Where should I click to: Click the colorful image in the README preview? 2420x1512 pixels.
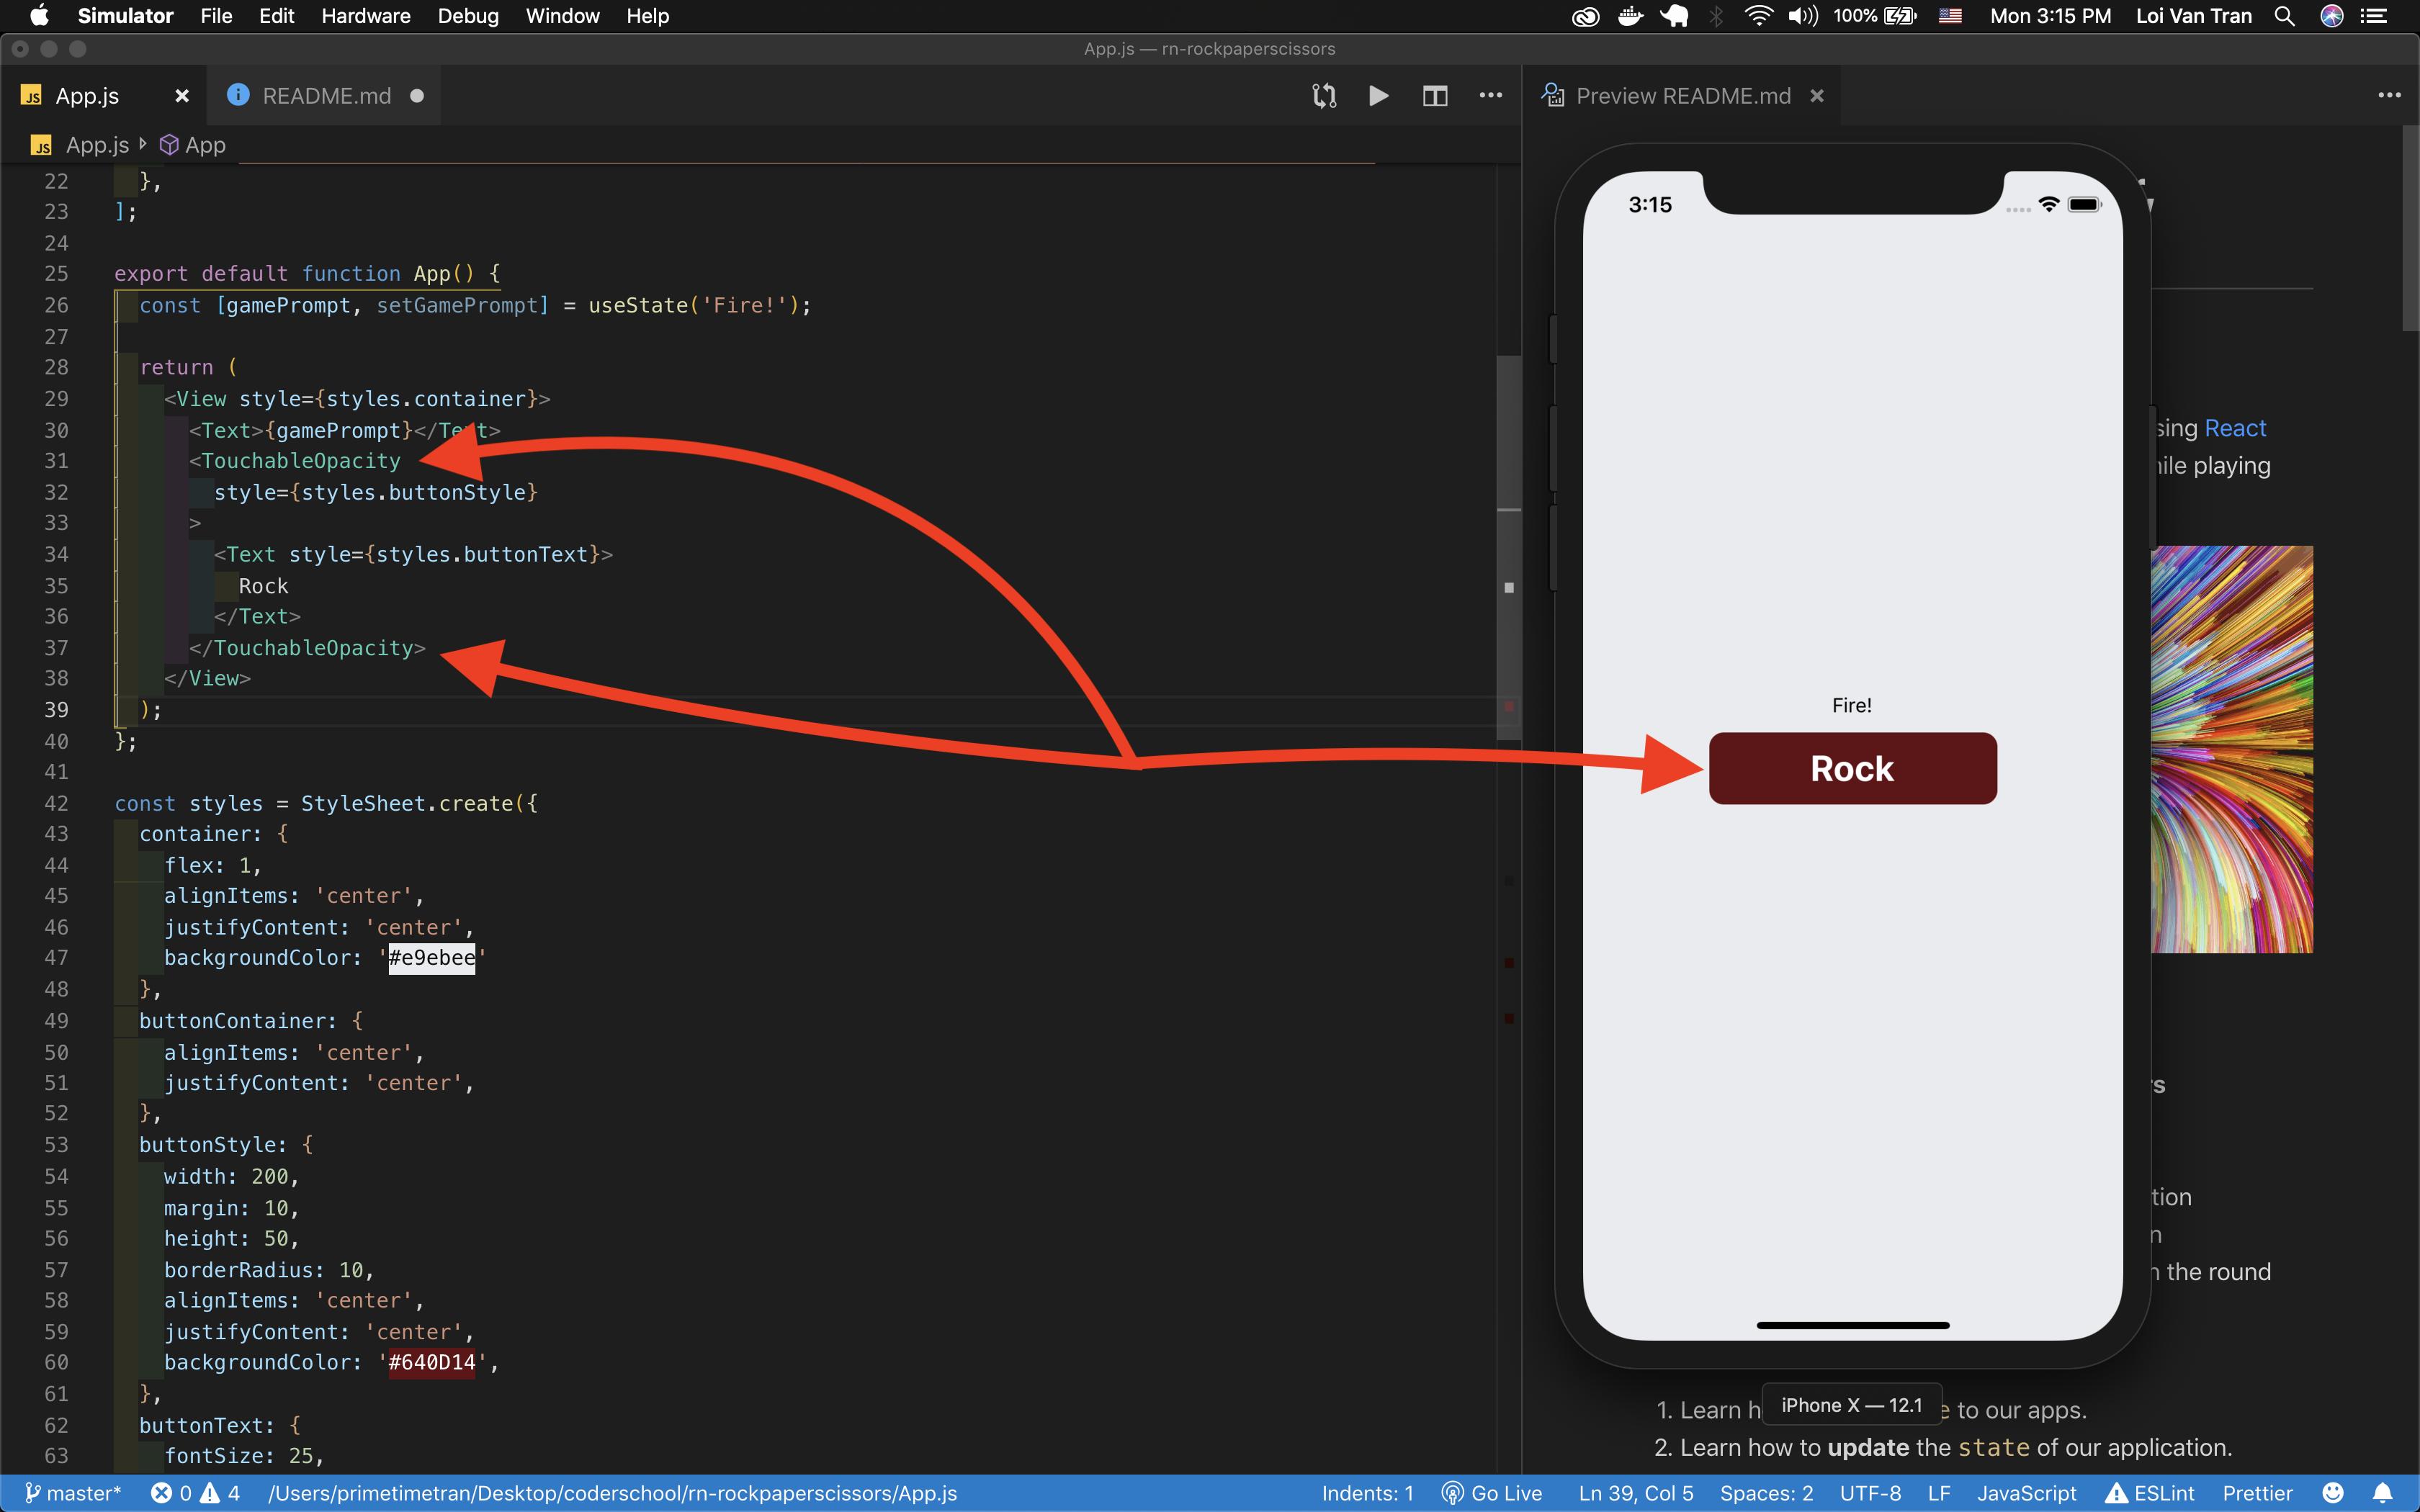tap(2232, 749)
